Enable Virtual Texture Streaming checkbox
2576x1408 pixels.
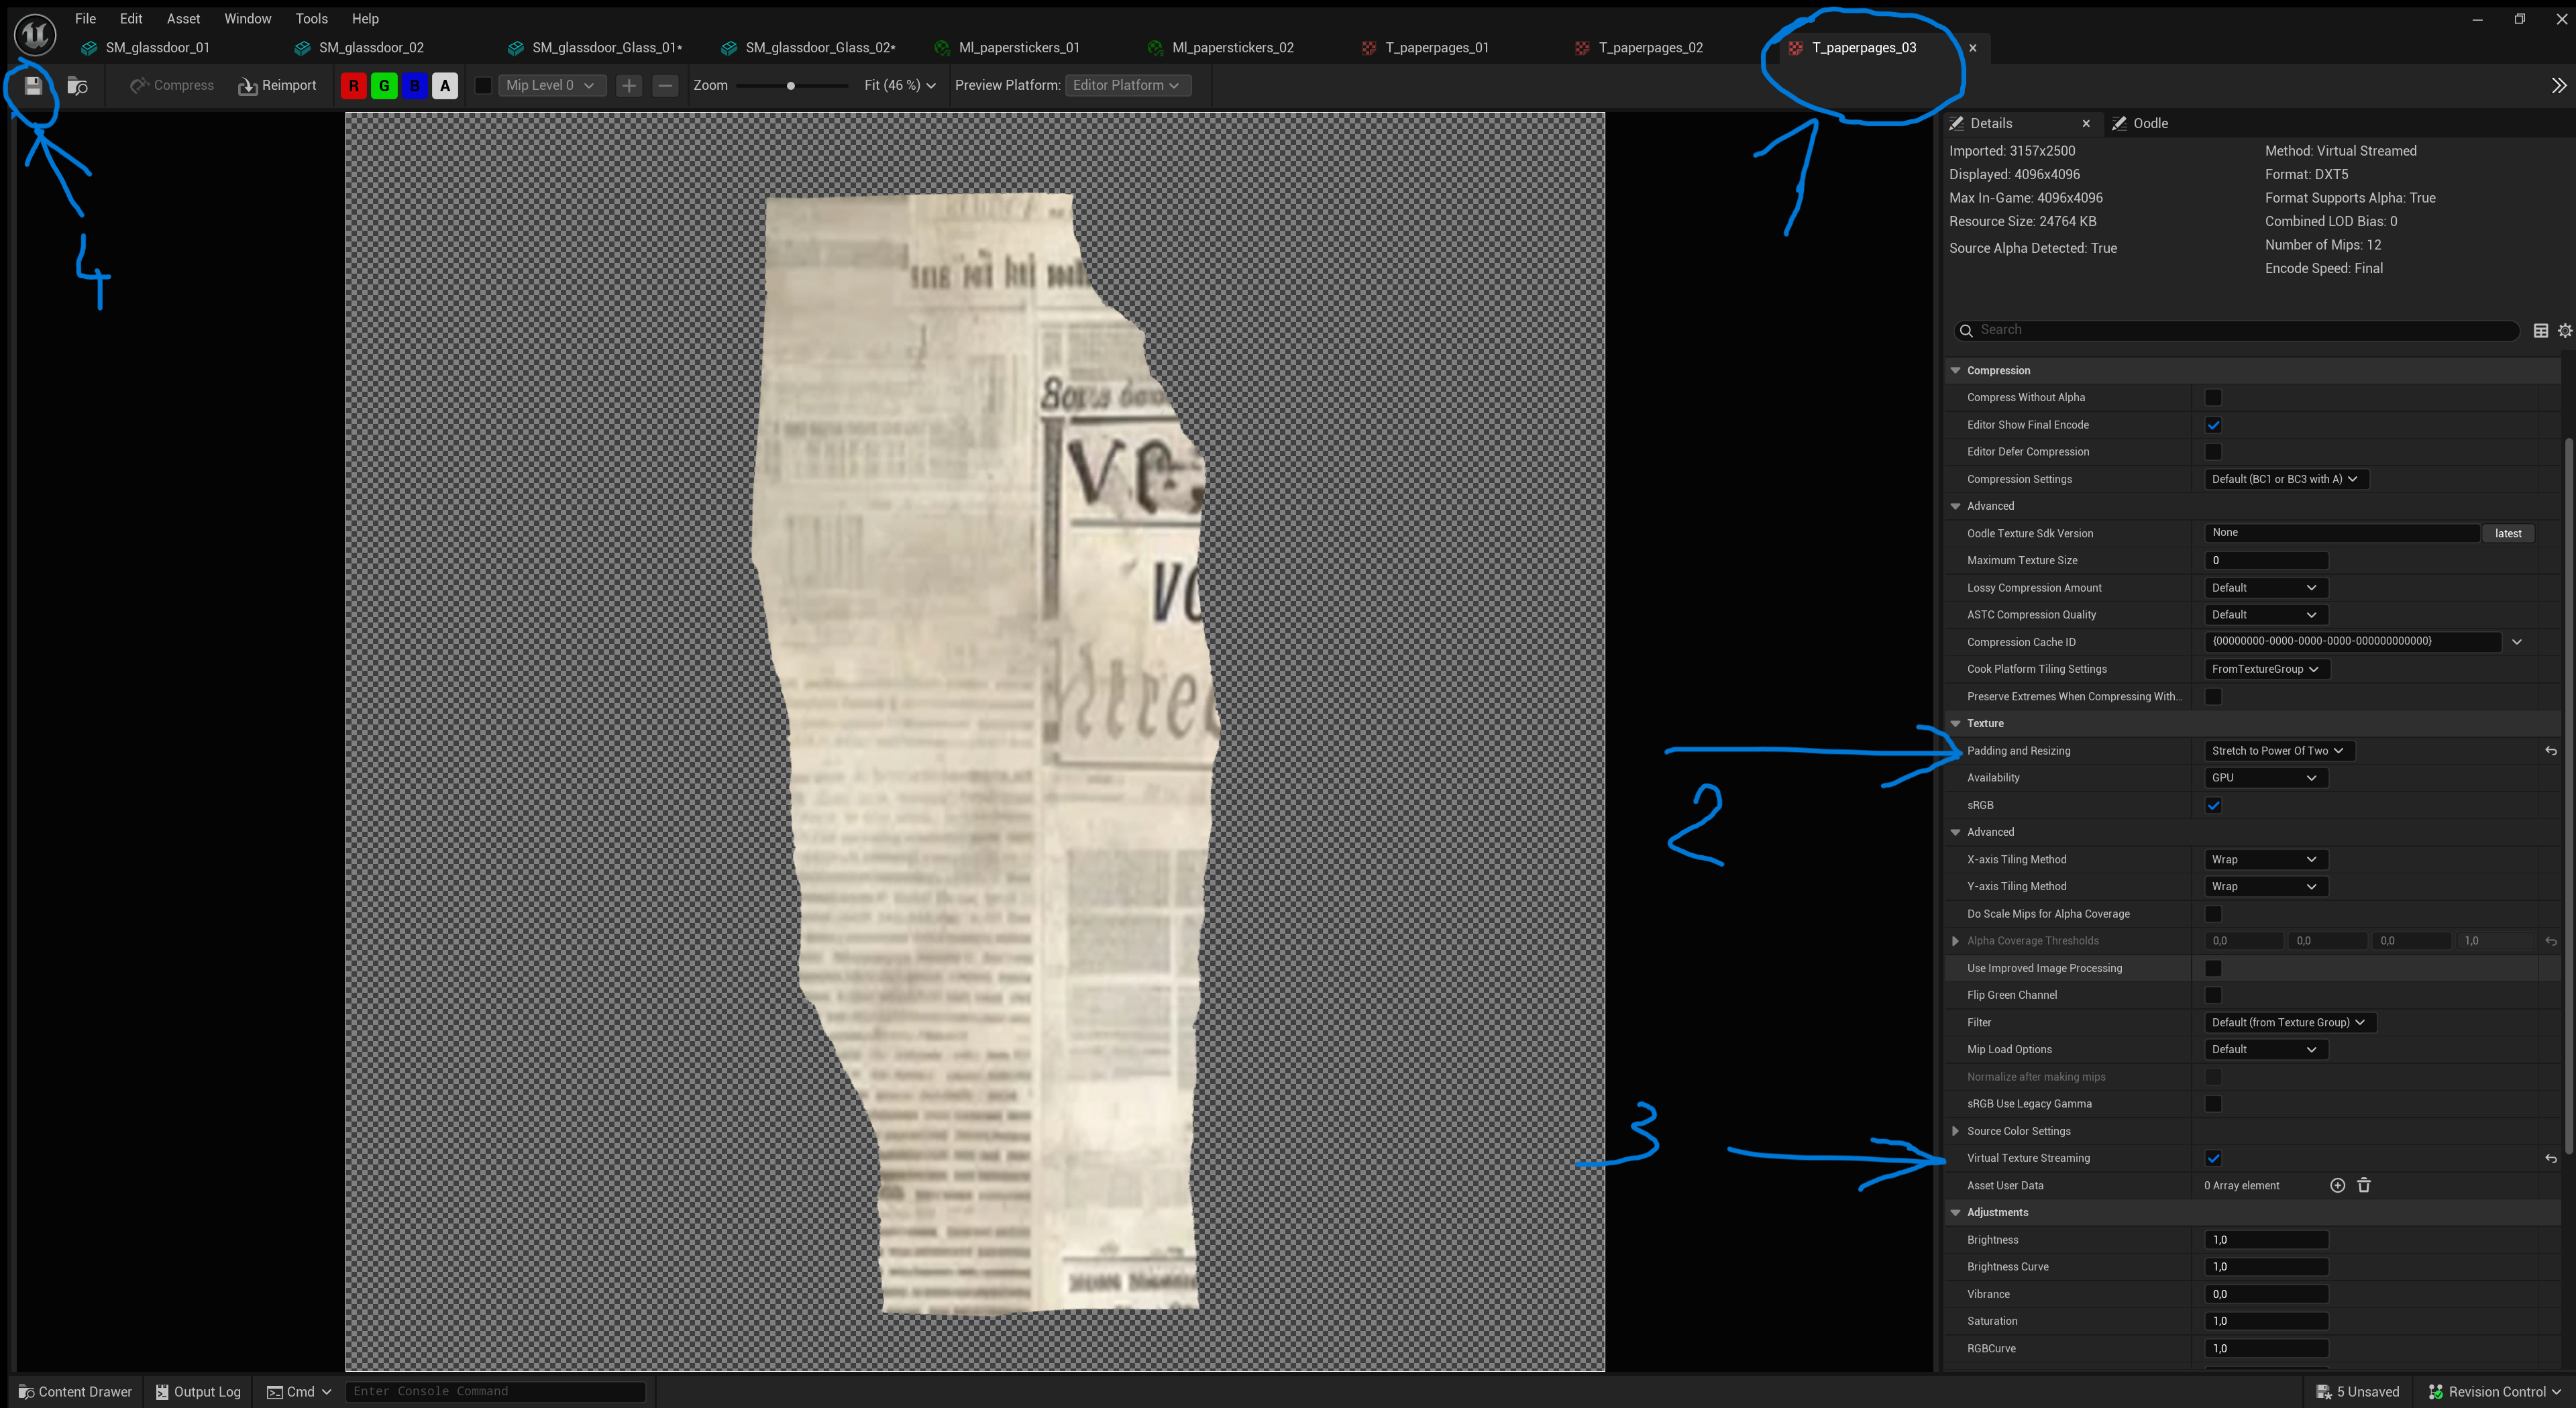(x=2214, y=1158)
